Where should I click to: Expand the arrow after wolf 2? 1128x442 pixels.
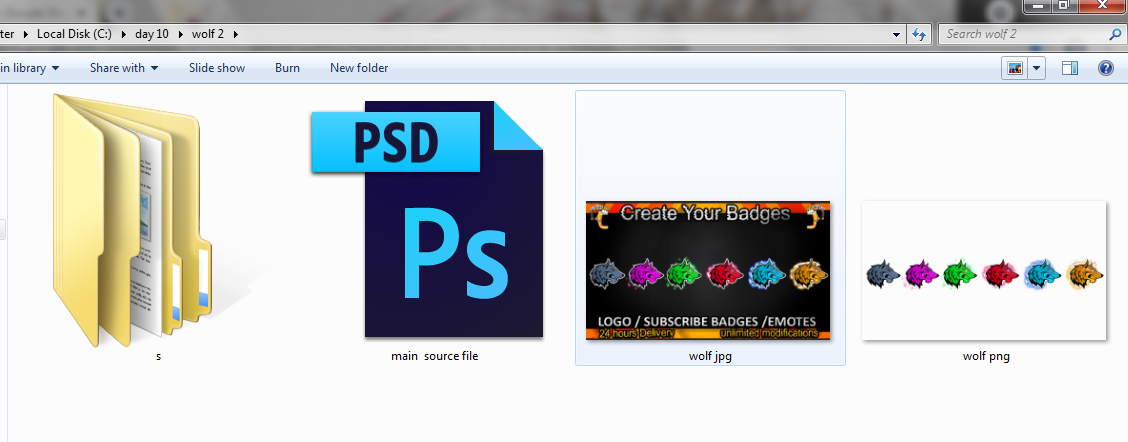pyautogui.click(x=235, y=34)
